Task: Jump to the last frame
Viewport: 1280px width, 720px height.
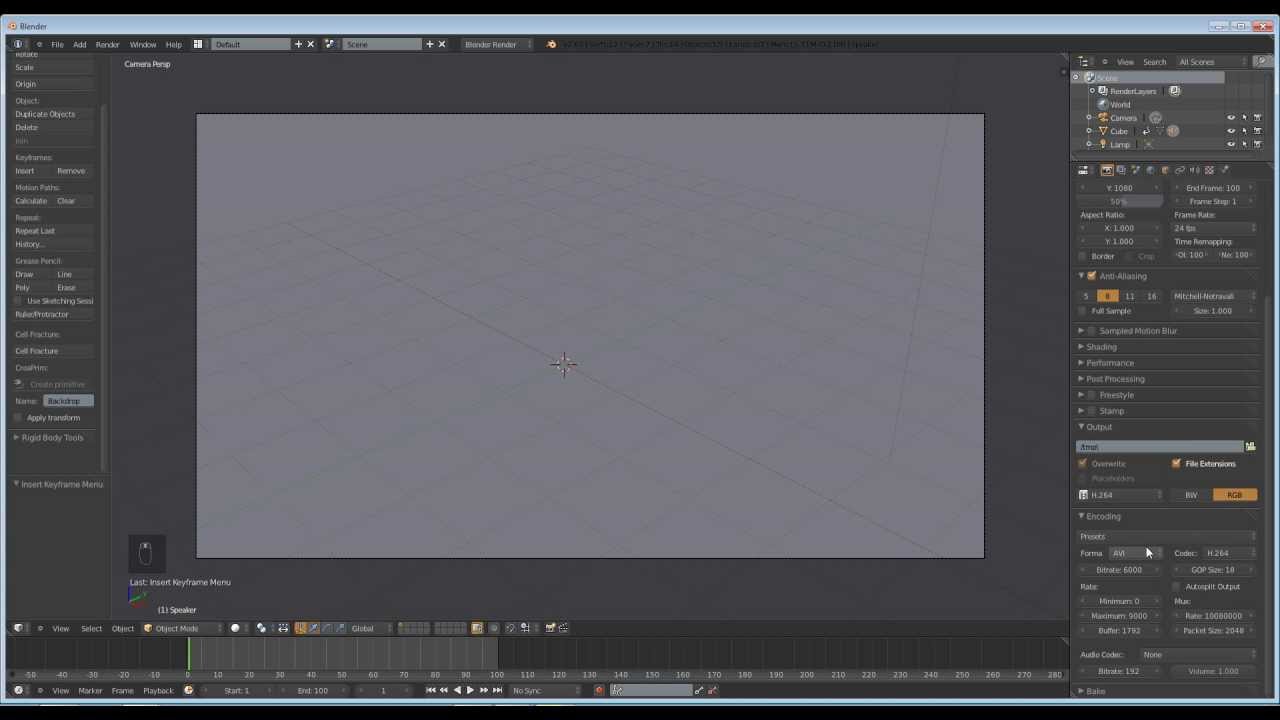Action: [x=497, y=690]
